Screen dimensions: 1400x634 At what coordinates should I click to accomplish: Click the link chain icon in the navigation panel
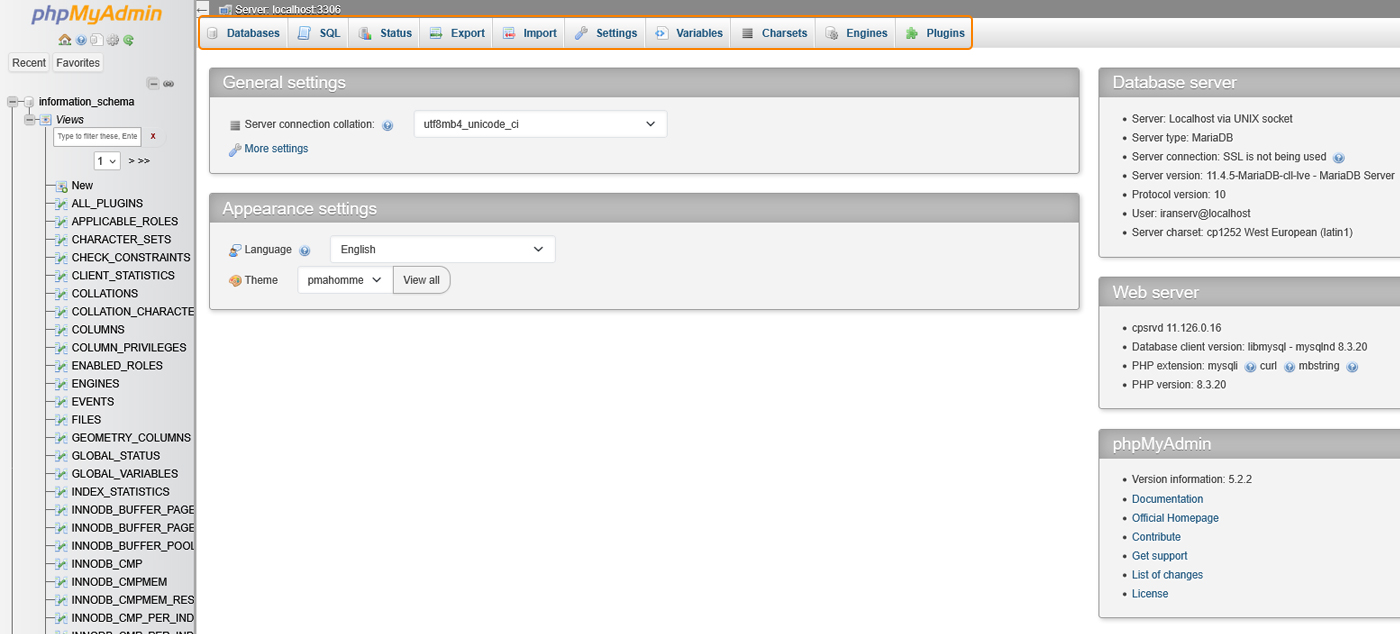169,83
